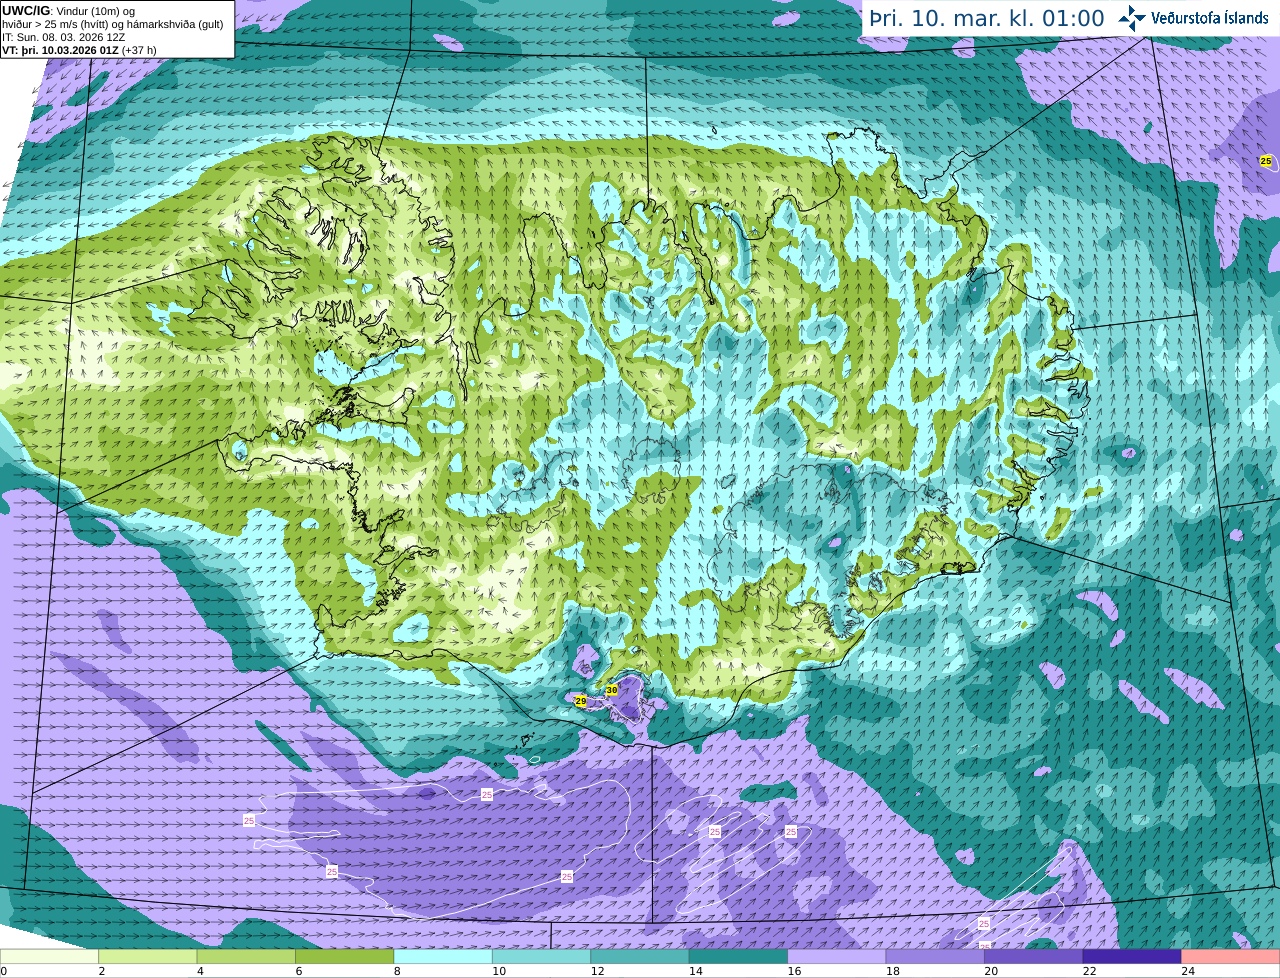Click the legend scale label '16'

[794, 971]
